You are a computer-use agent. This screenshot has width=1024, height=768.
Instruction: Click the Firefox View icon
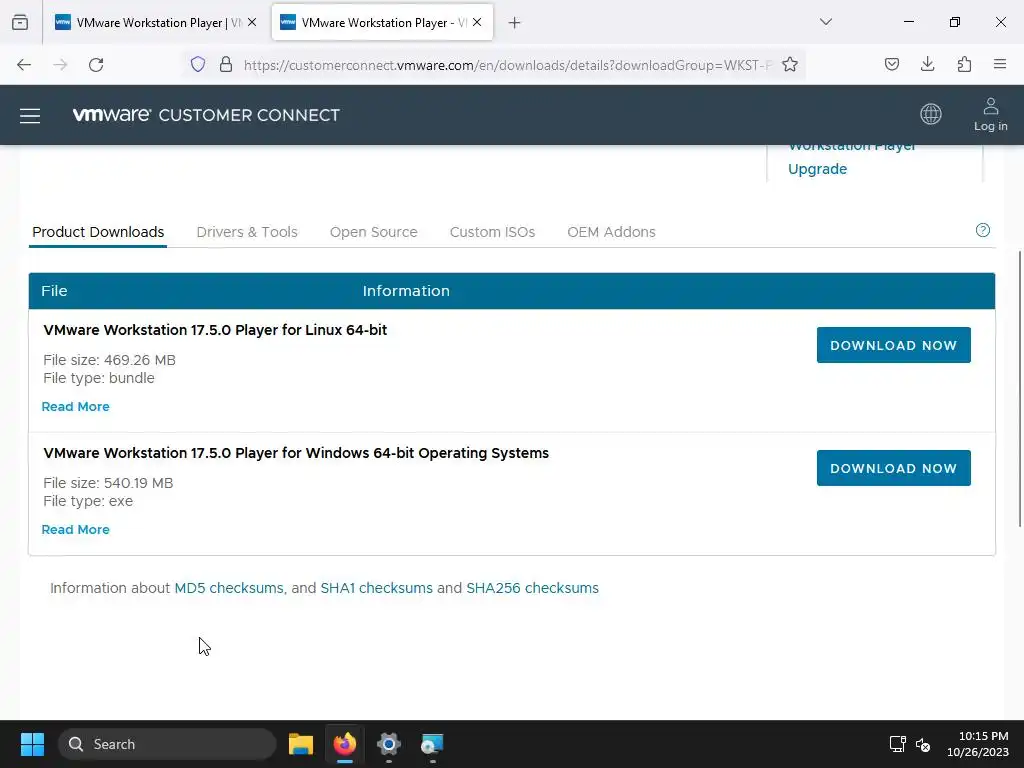(20, 22)
